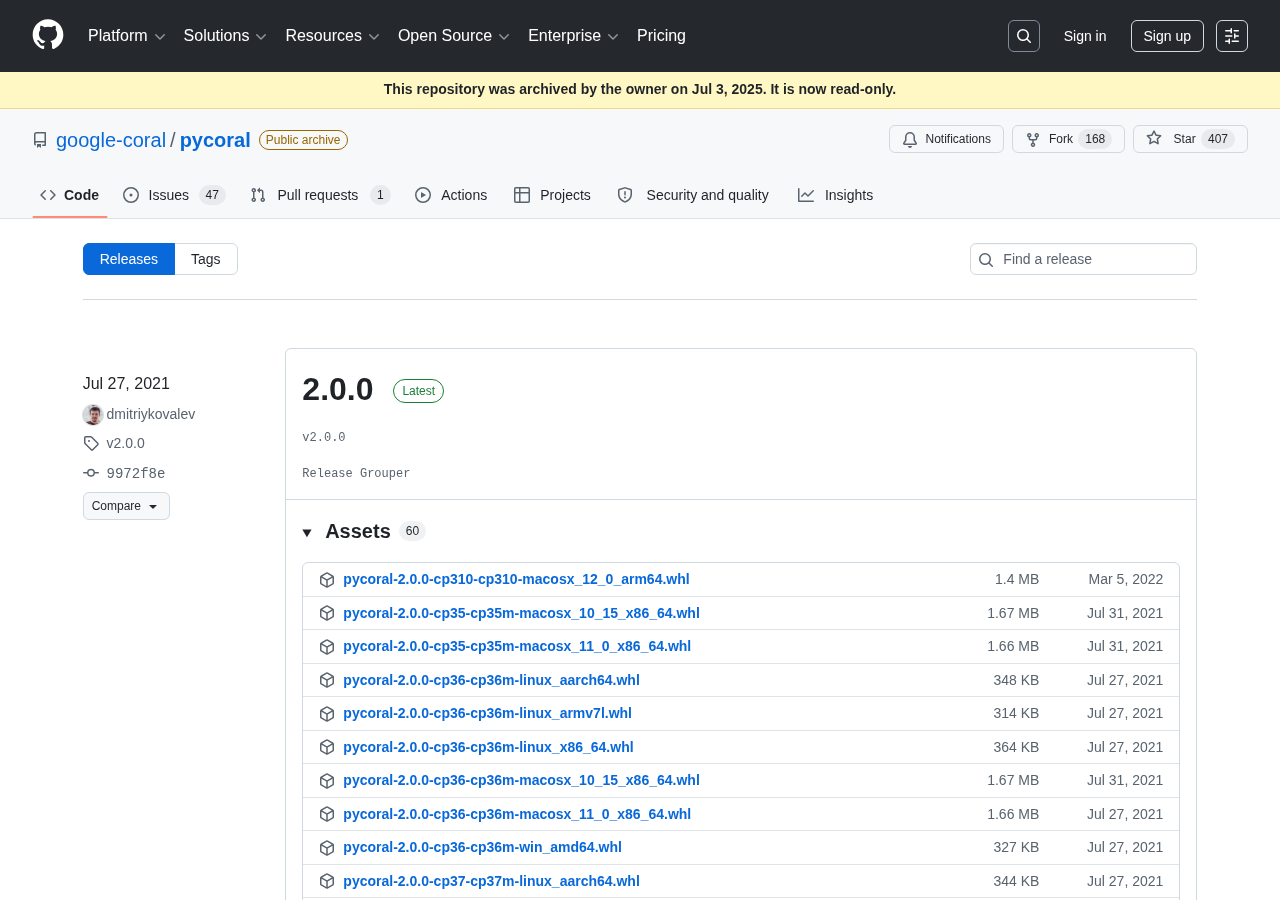Click the Mar 5, 2022 date
This screenshot has width=1280, height=900.
[x=1126, y=579]
